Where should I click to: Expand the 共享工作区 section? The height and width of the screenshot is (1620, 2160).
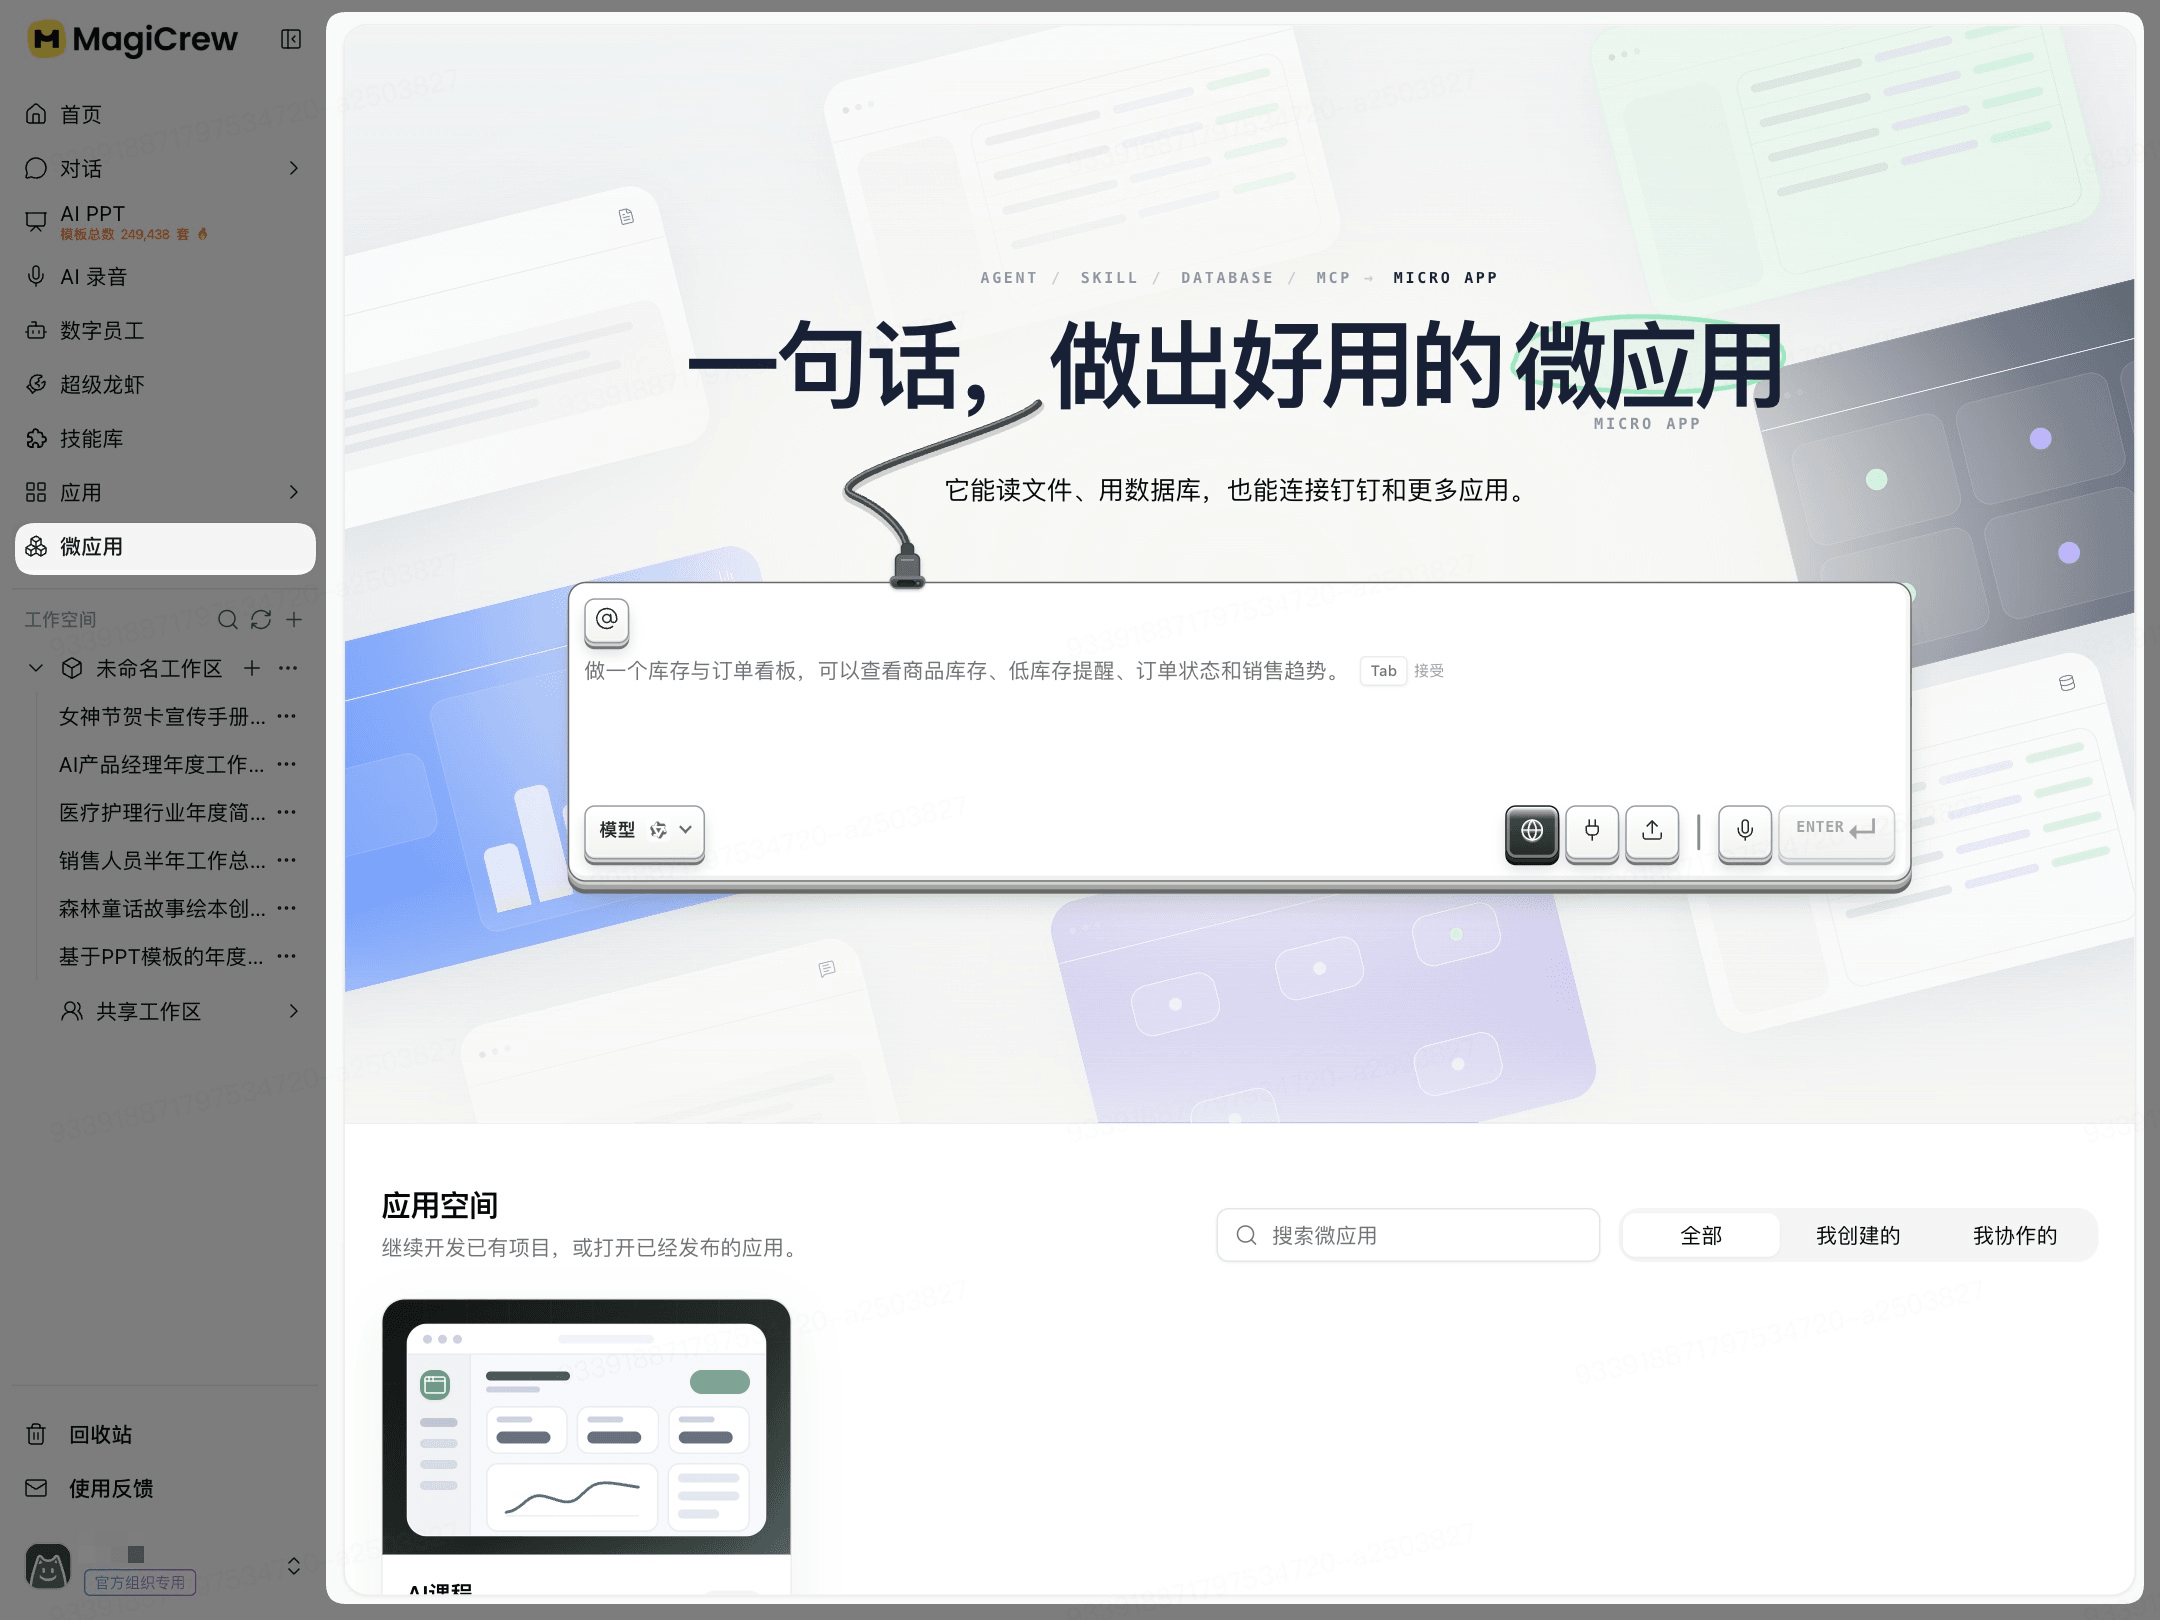[x=293, y=1011]
